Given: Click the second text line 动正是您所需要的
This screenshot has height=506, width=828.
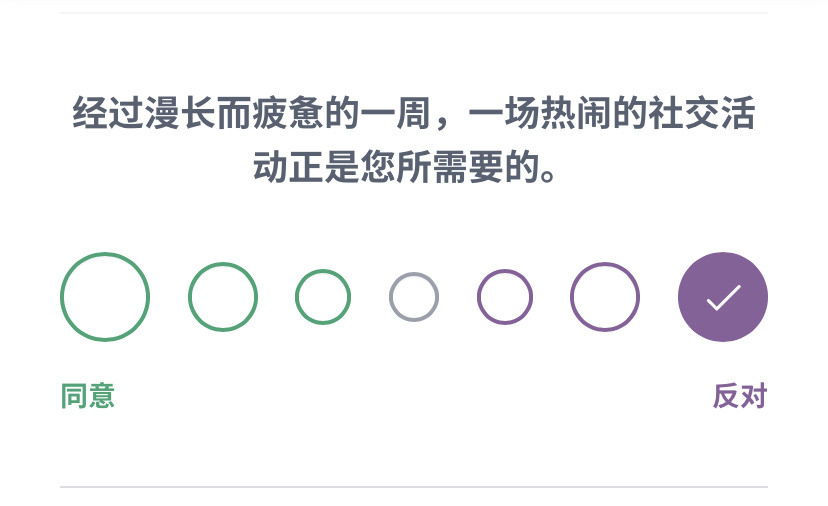Looking at the screenshot, I should 404,167.
